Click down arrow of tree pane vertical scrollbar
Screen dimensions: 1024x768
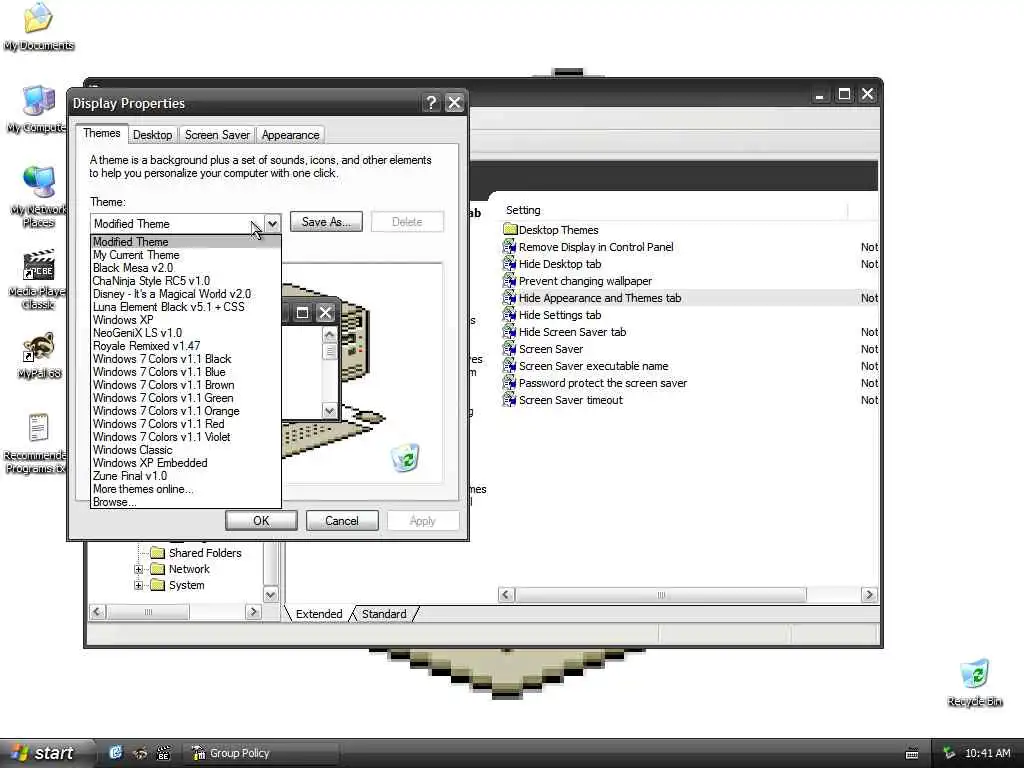(x=270, y=594)
